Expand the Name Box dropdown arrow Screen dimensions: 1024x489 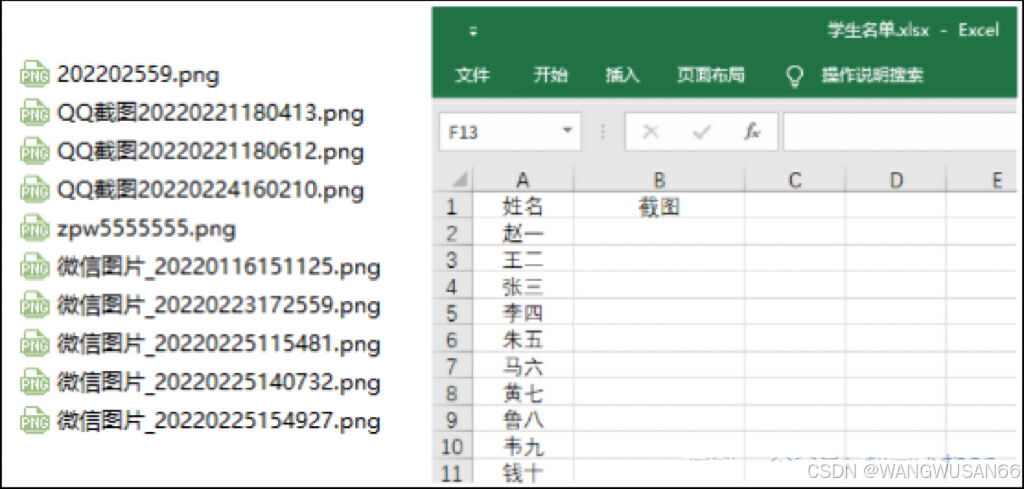click(x=567, y=132)
